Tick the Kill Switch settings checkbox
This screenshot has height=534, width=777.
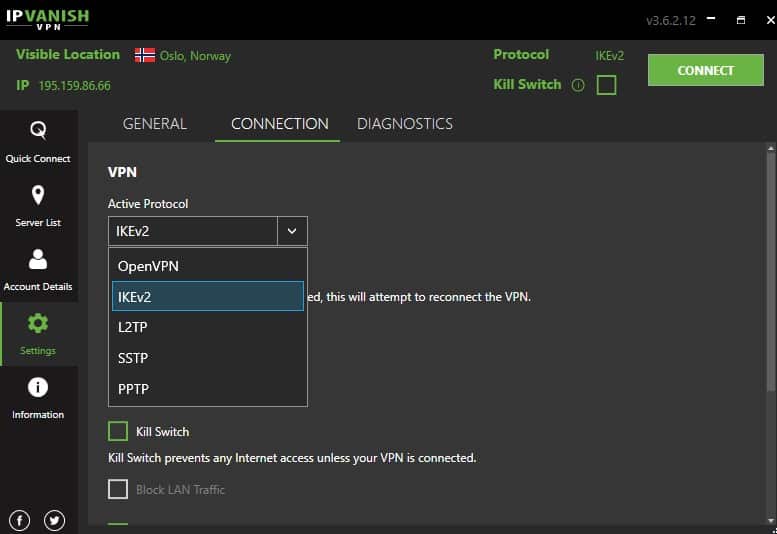[118, 431]
